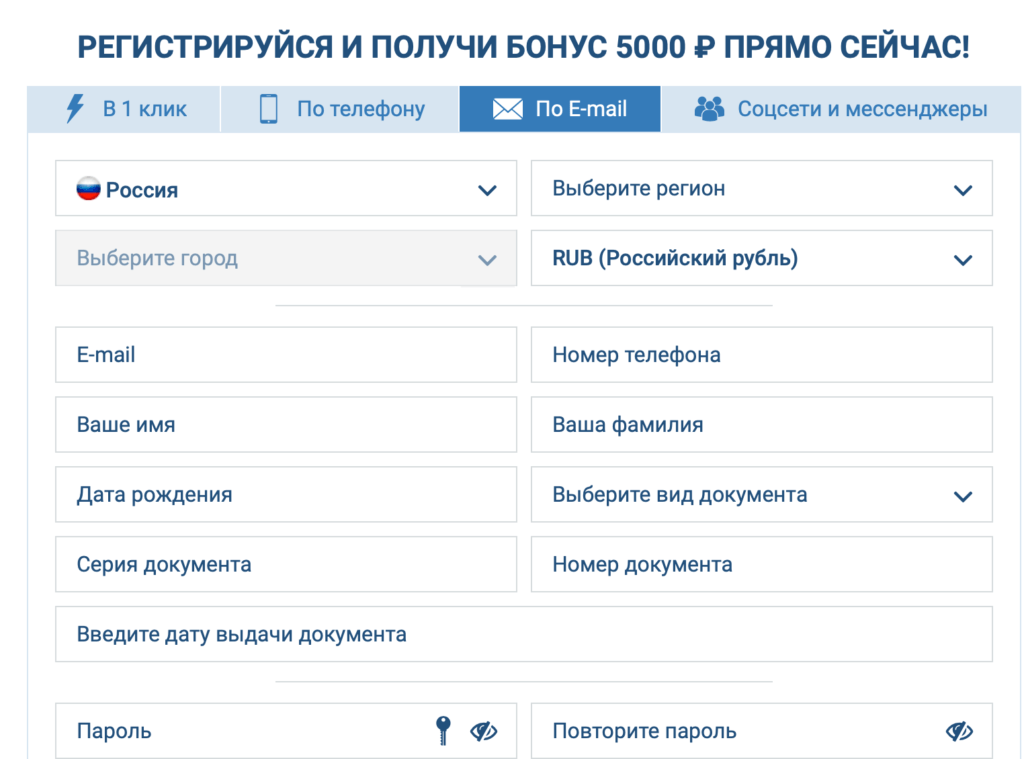Click the Номер телефона field

761,354
